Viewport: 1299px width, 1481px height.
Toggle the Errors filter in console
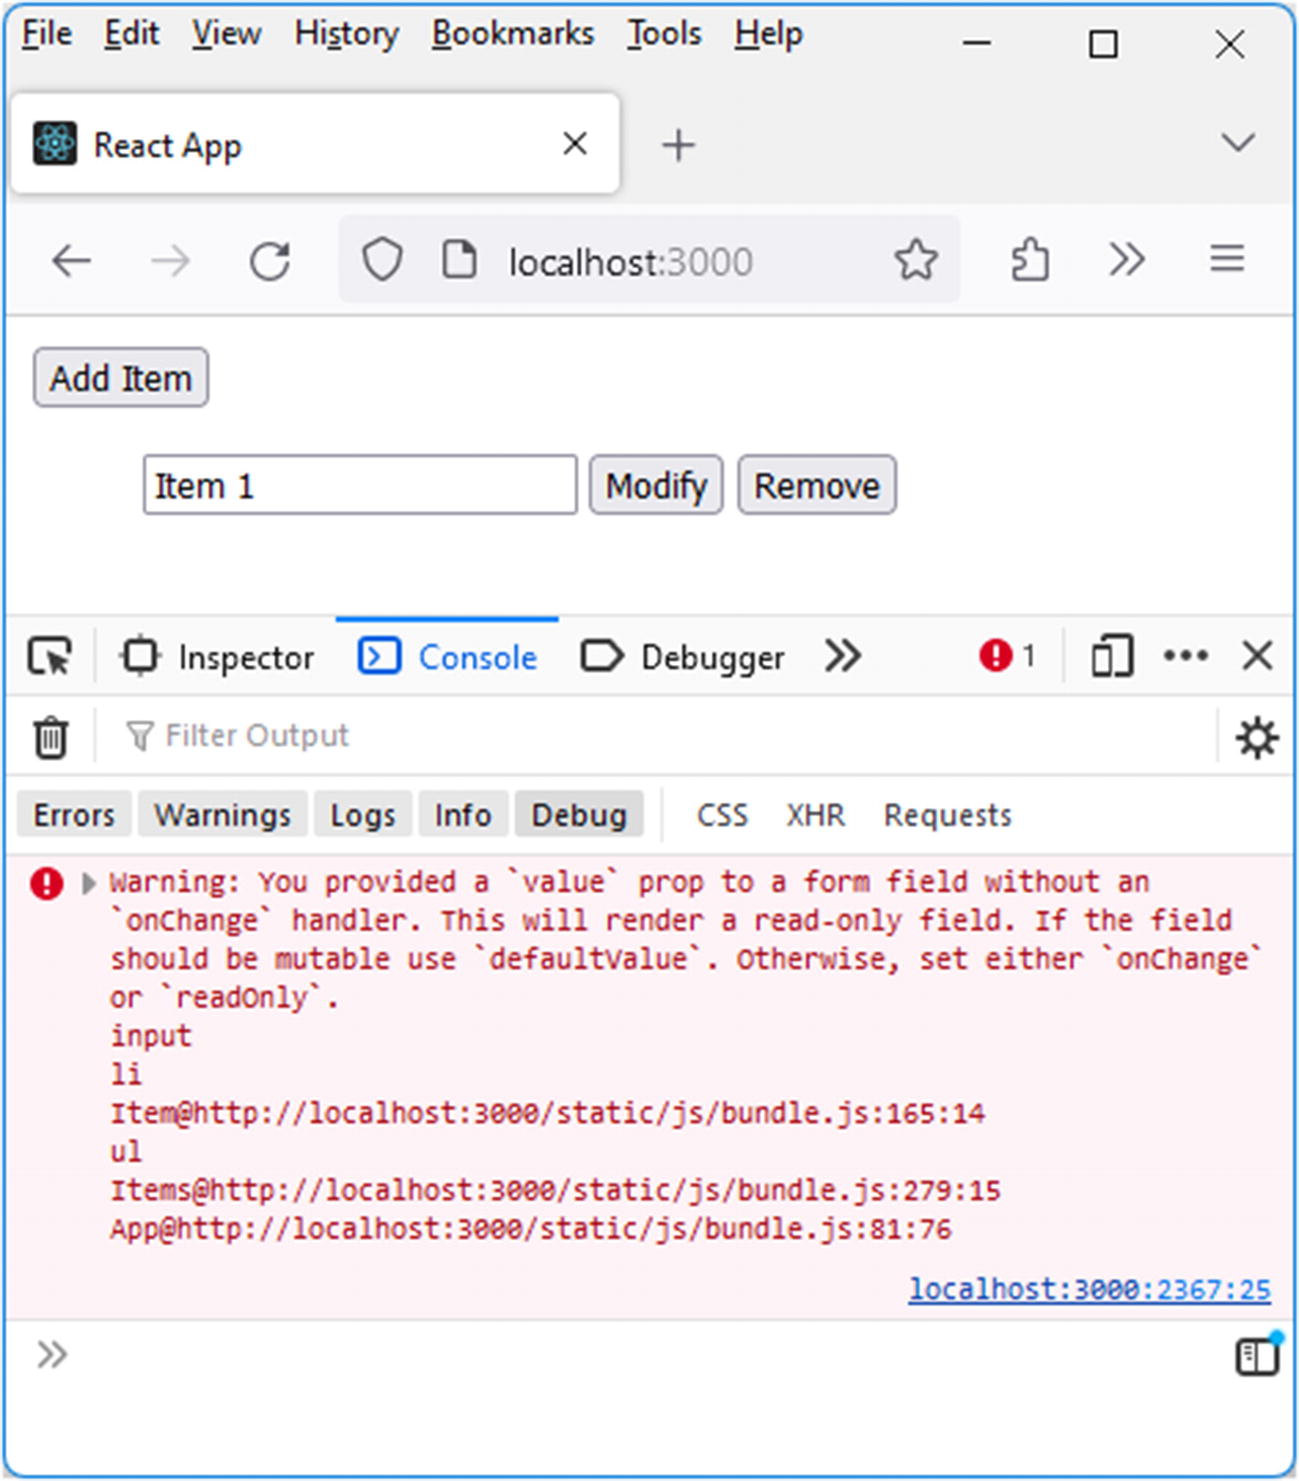pos(74,815)
